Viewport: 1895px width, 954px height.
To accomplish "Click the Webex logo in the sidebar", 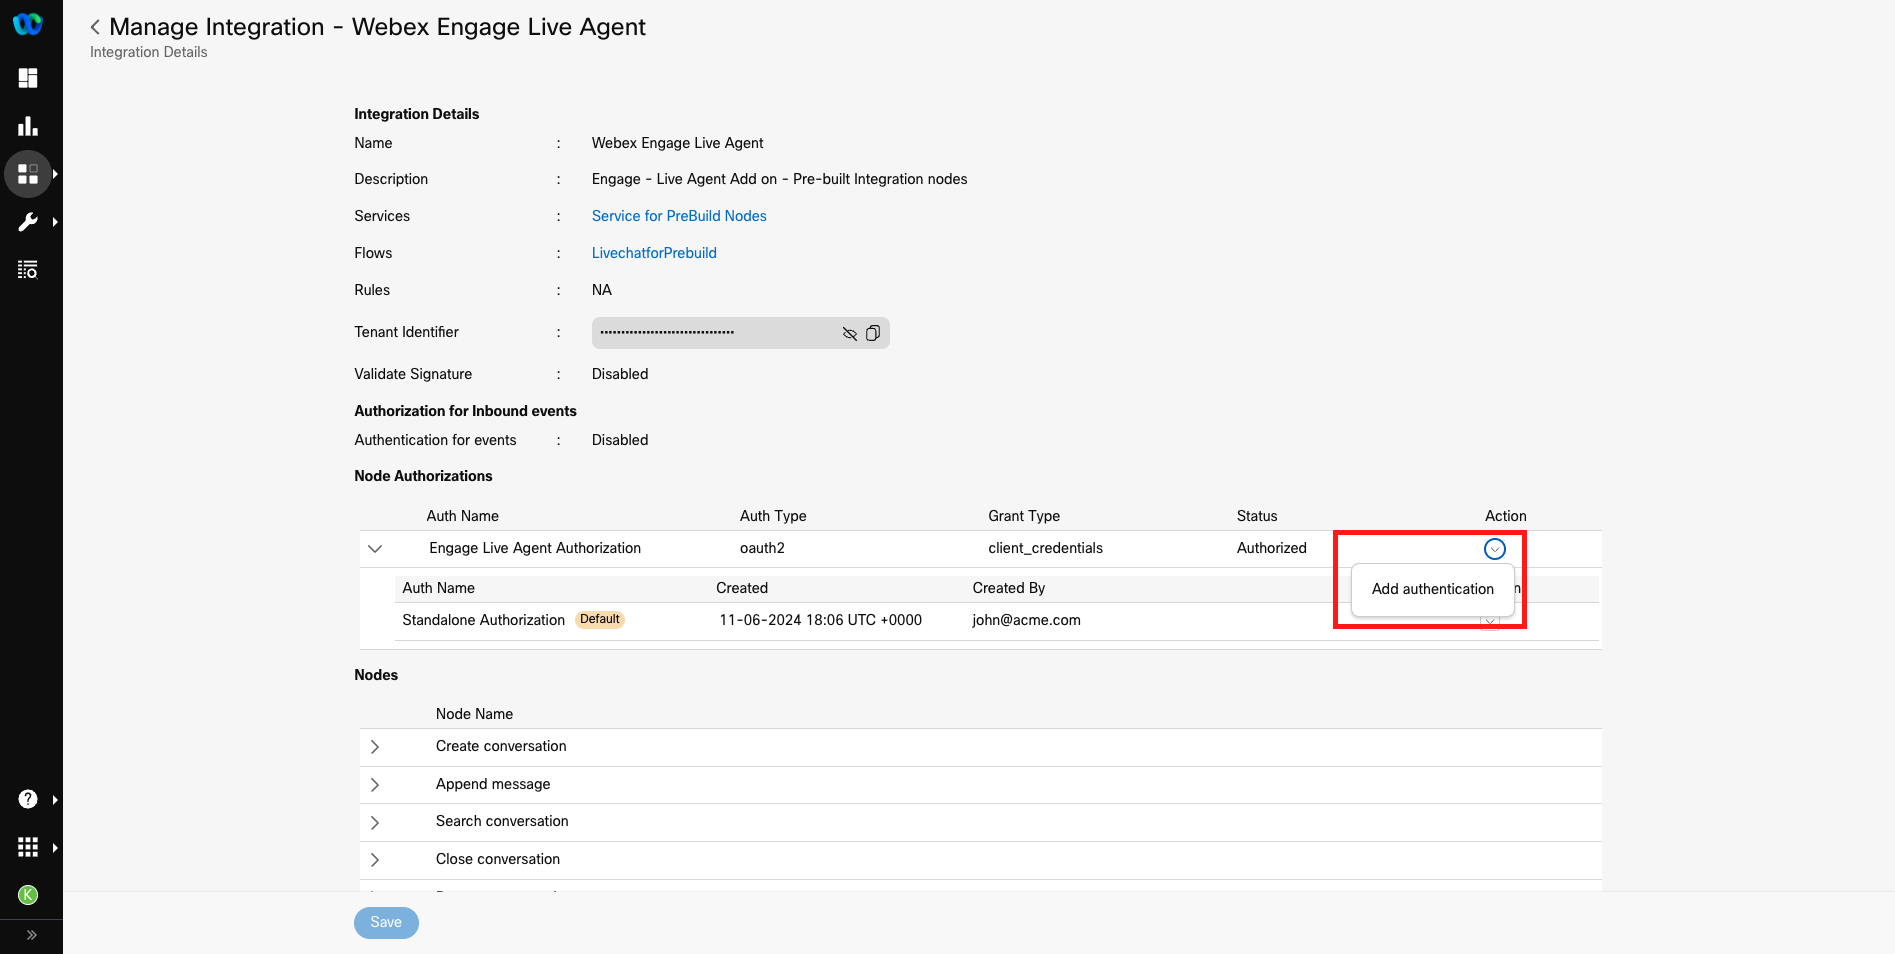I will (x=28, y=24).
